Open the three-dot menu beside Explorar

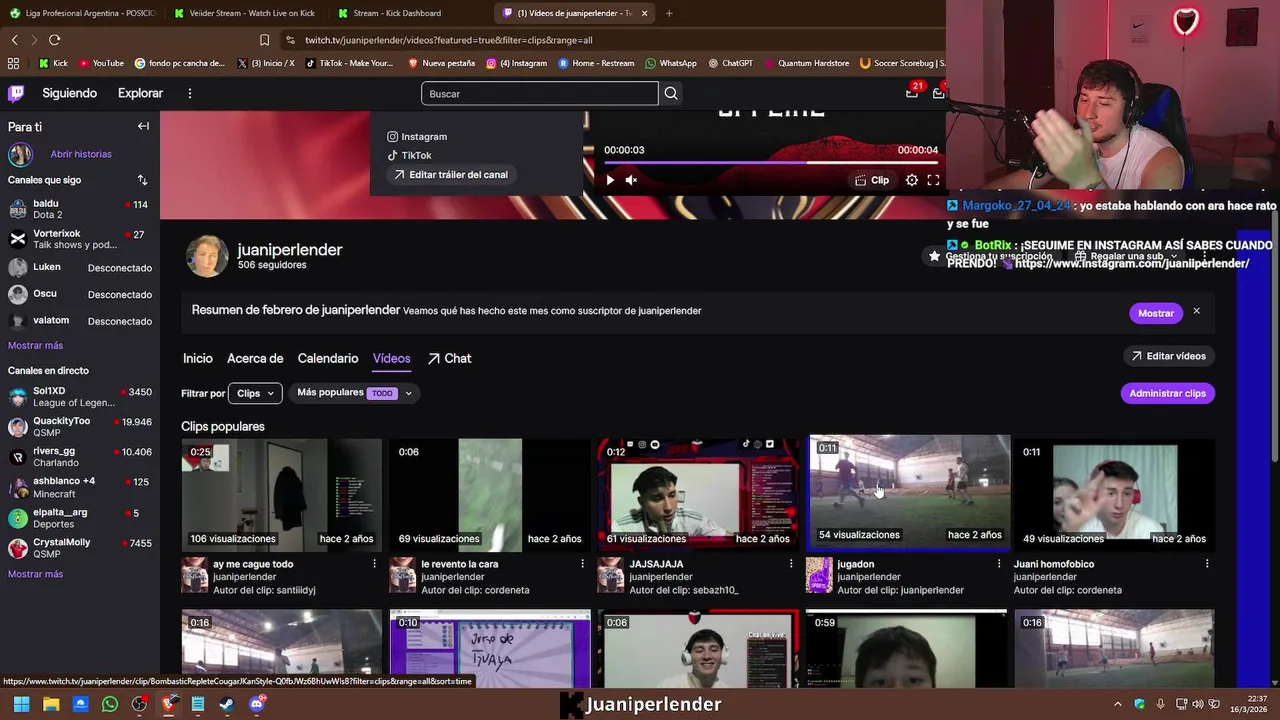[x=189, y=93]
